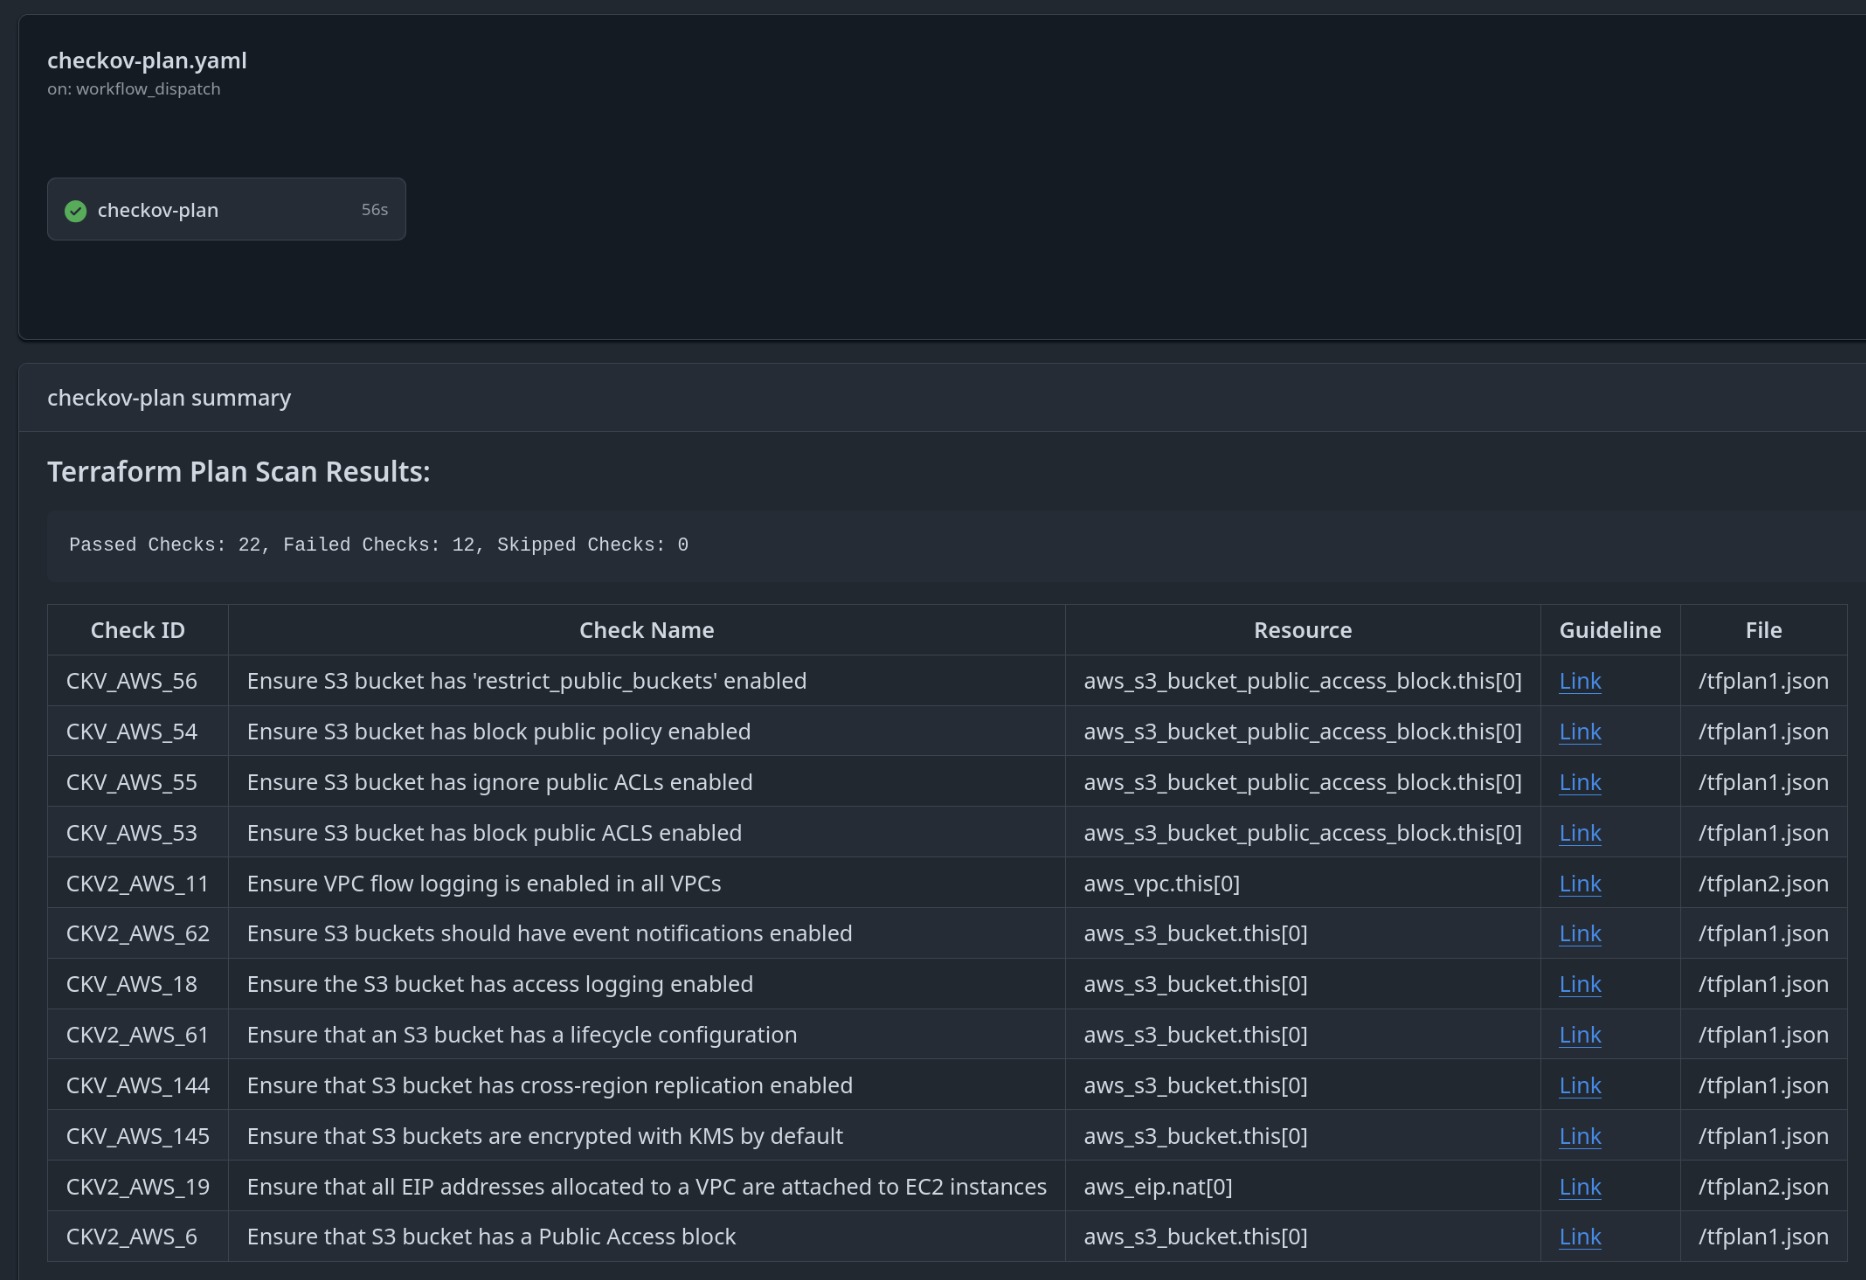This screenshot has height=1280, width=1866.
Task: Open Link for Public Access block check
Action: (1580, 1237)
